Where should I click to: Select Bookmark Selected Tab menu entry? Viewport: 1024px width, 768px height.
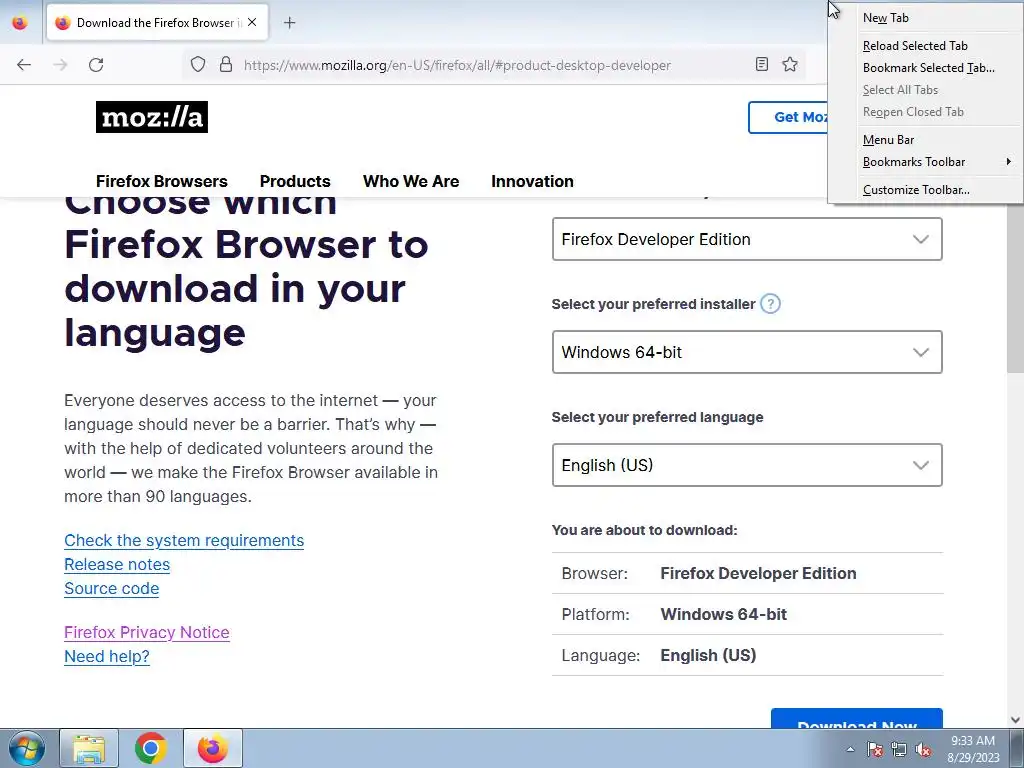pyautogui.click(x=925, y=68)
